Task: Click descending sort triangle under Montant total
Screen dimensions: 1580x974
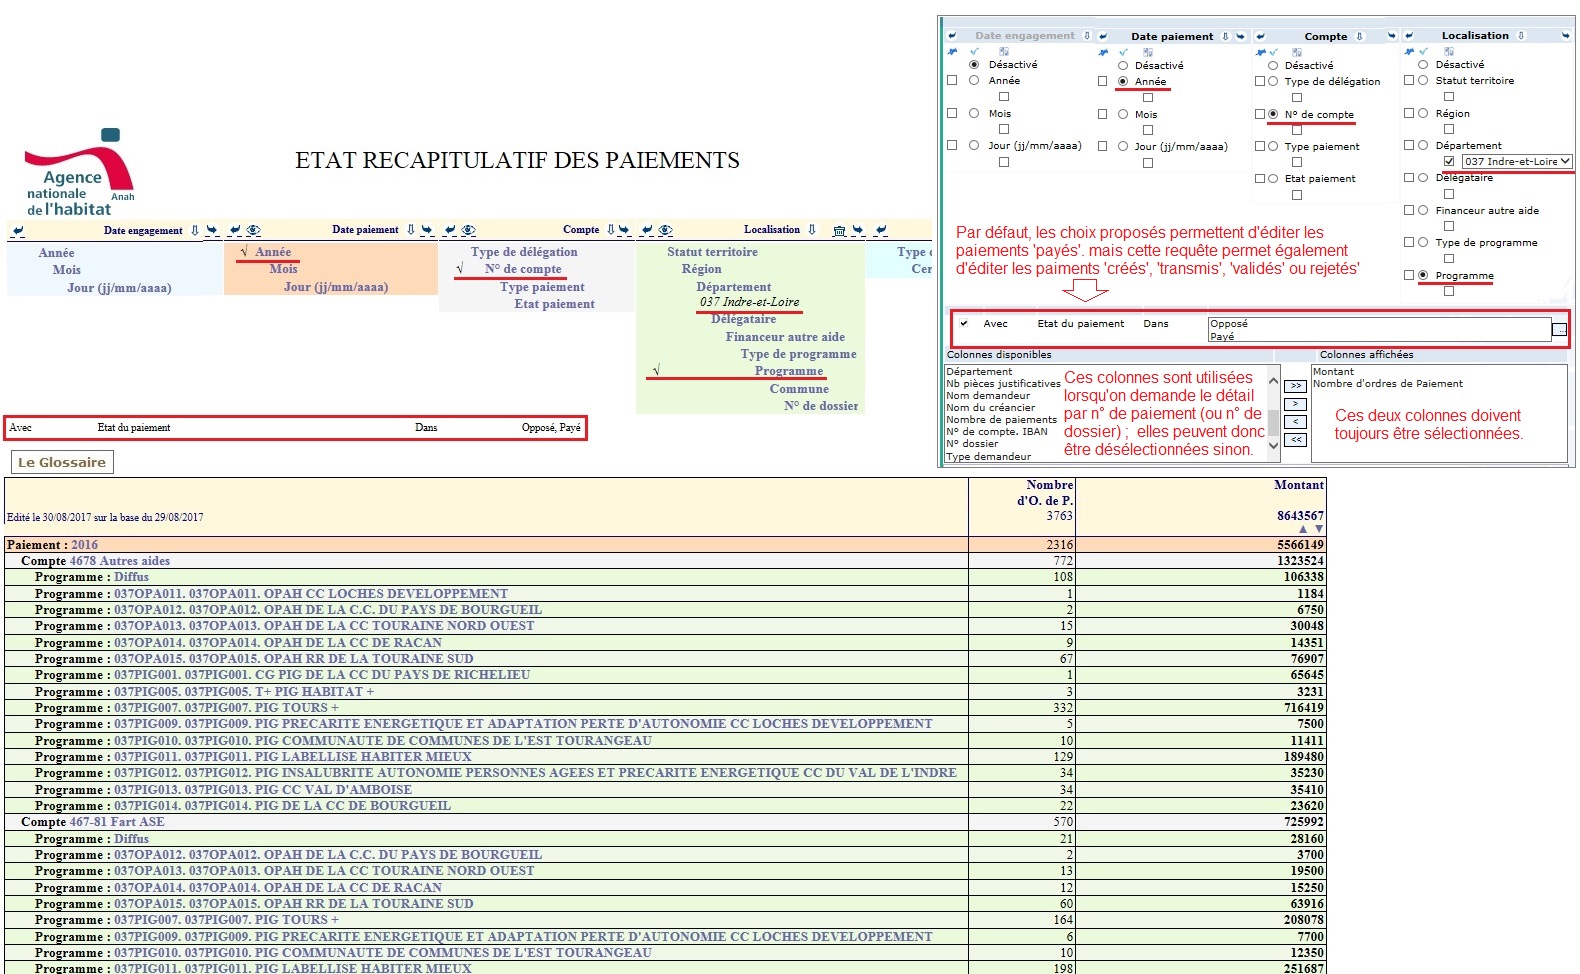Action: (1319, 529)
